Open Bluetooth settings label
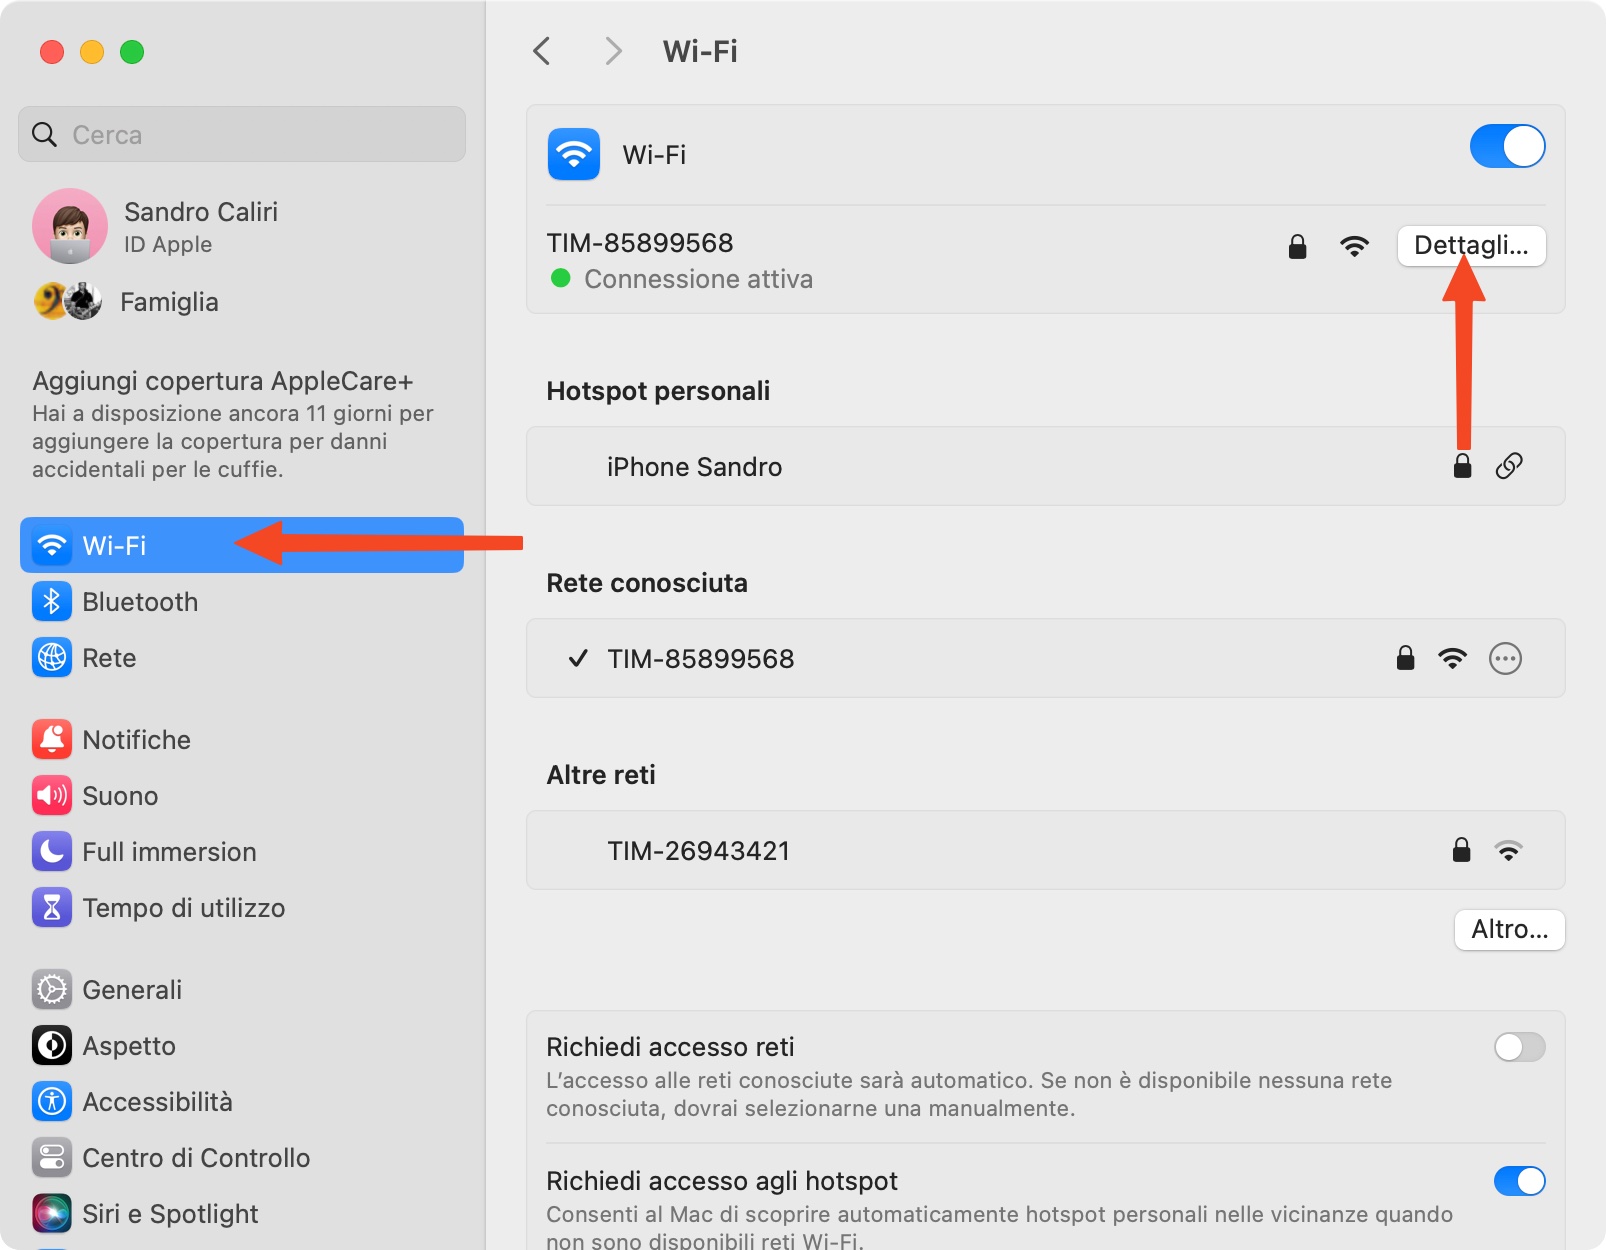Image resolution: width=1606 pixels, height=1250 pixels. 140,602
